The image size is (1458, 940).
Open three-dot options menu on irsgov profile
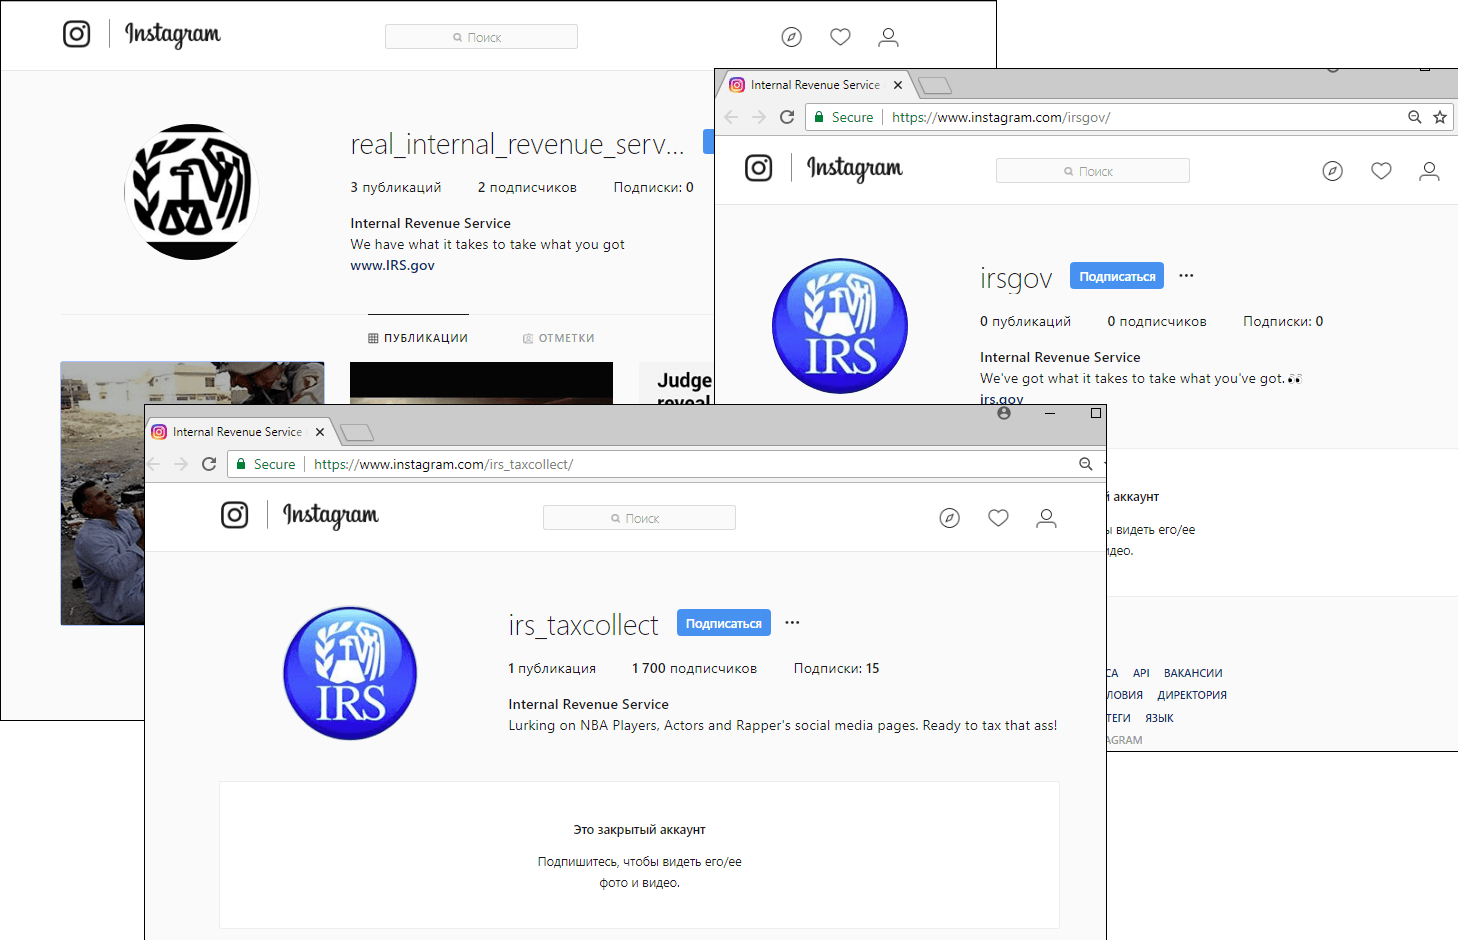1186,275
